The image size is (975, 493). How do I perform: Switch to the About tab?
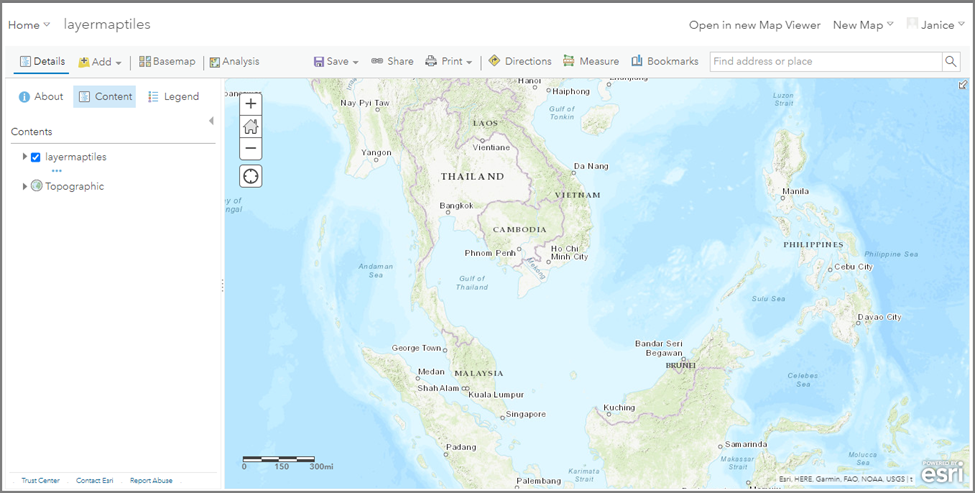point(41,96)
